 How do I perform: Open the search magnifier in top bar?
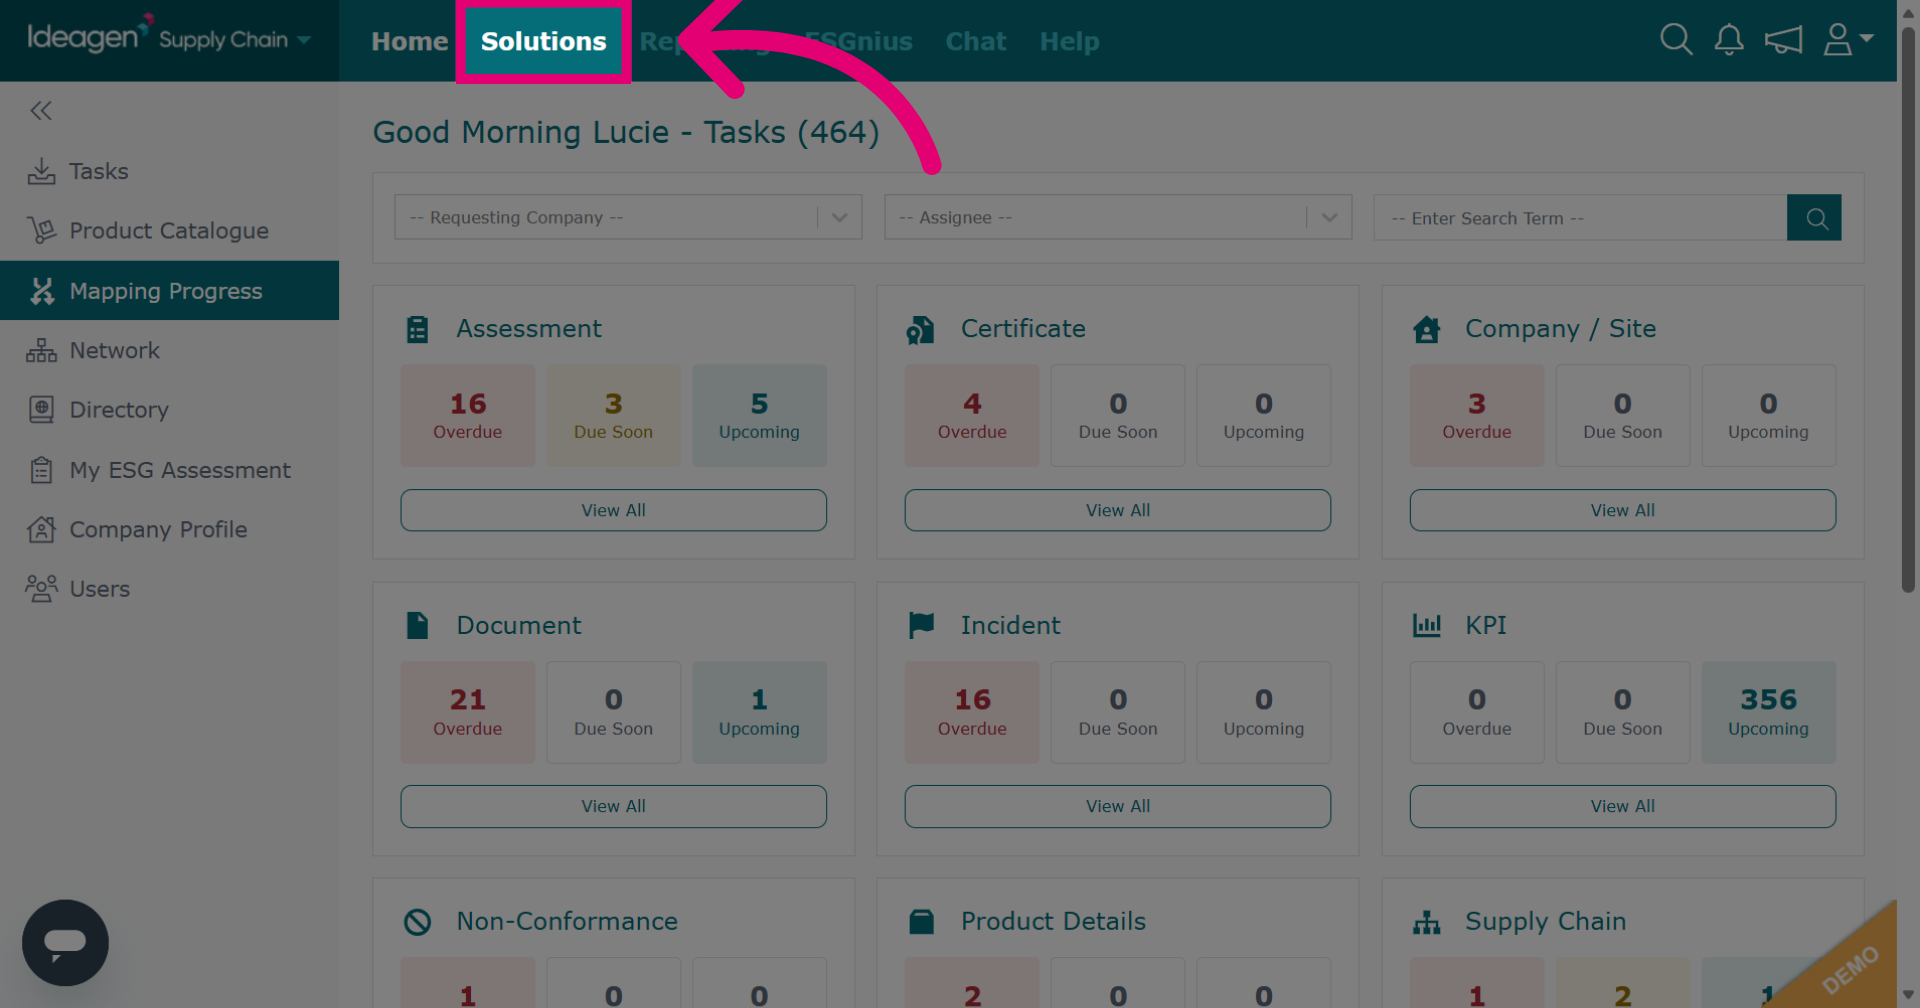pyautogui.click(x=1676, y=40)
